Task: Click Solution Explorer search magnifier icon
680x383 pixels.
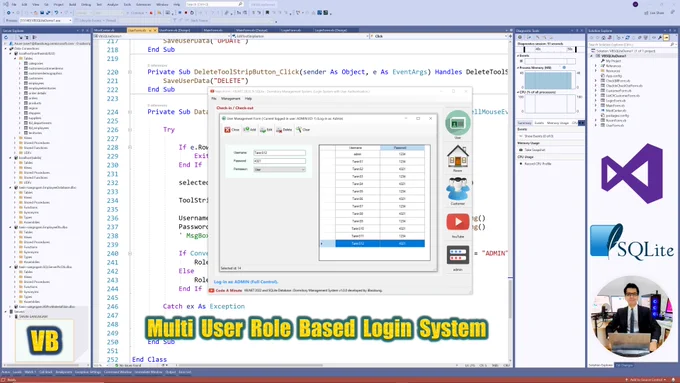Action: click(672, 44)
